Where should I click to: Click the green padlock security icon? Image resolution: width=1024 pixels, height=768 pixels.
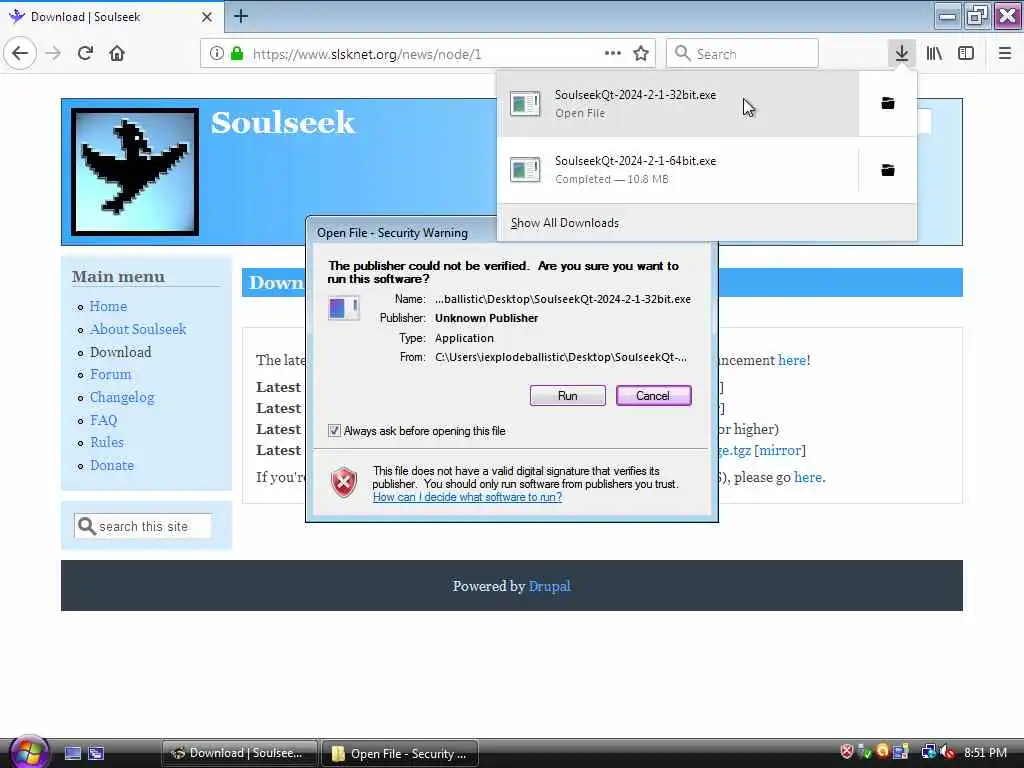237,54
